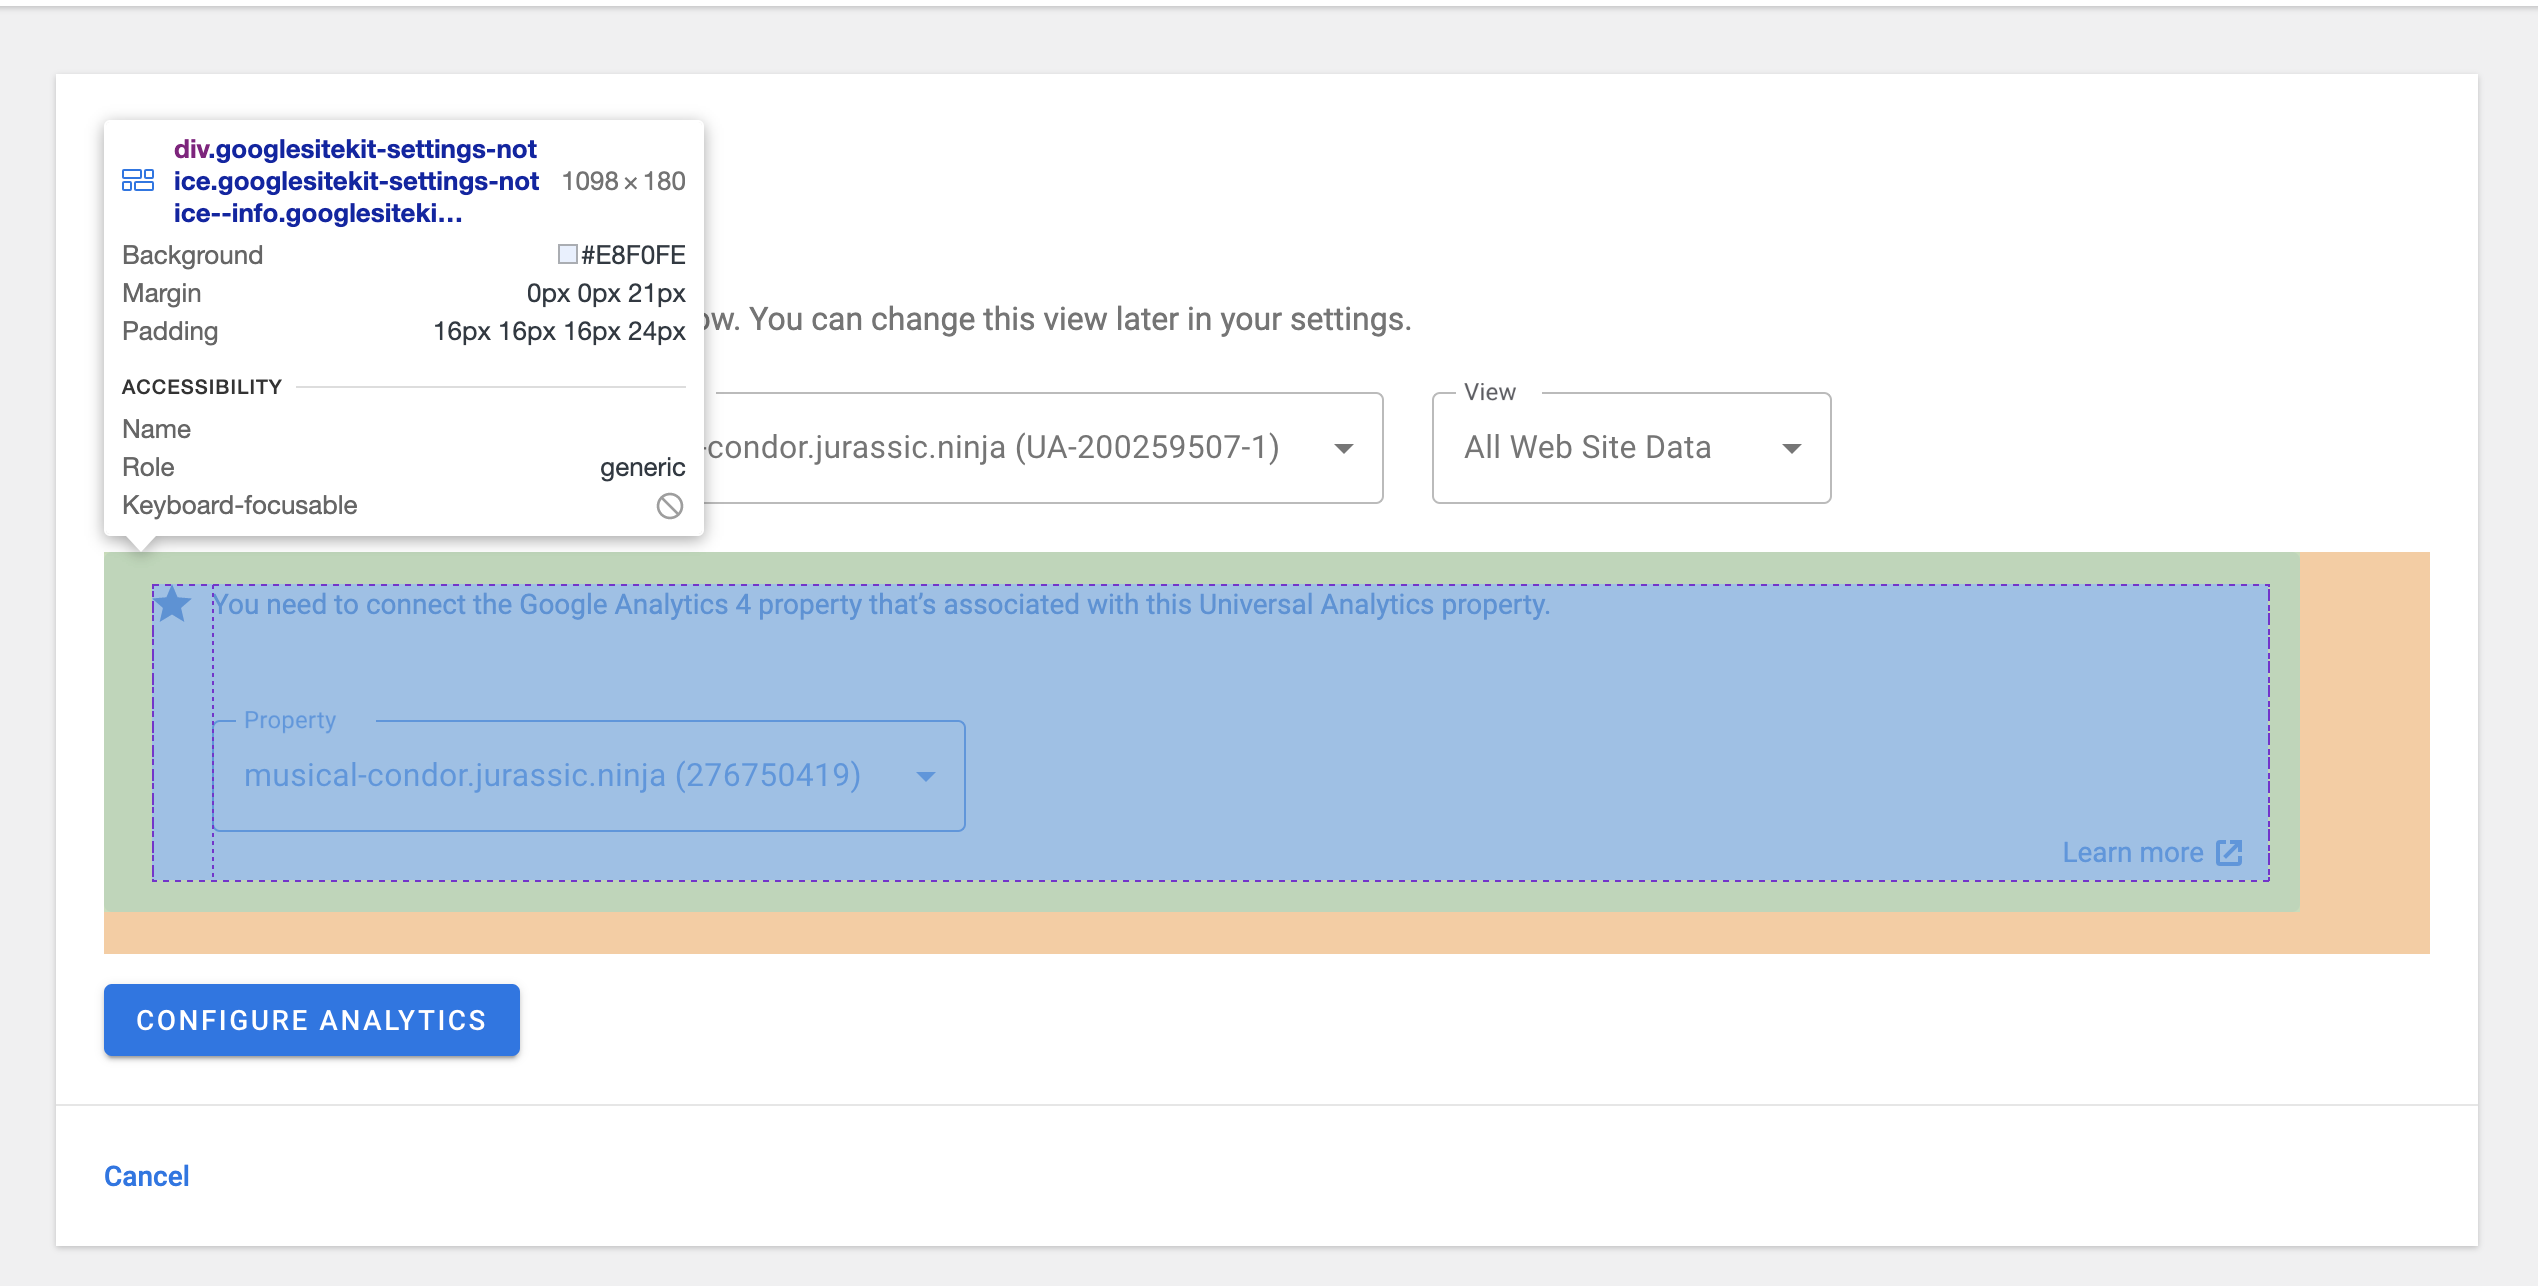Click the star icon in the info notice
This screenshot has height=1286, width=2538.
(x=173, y=604)
